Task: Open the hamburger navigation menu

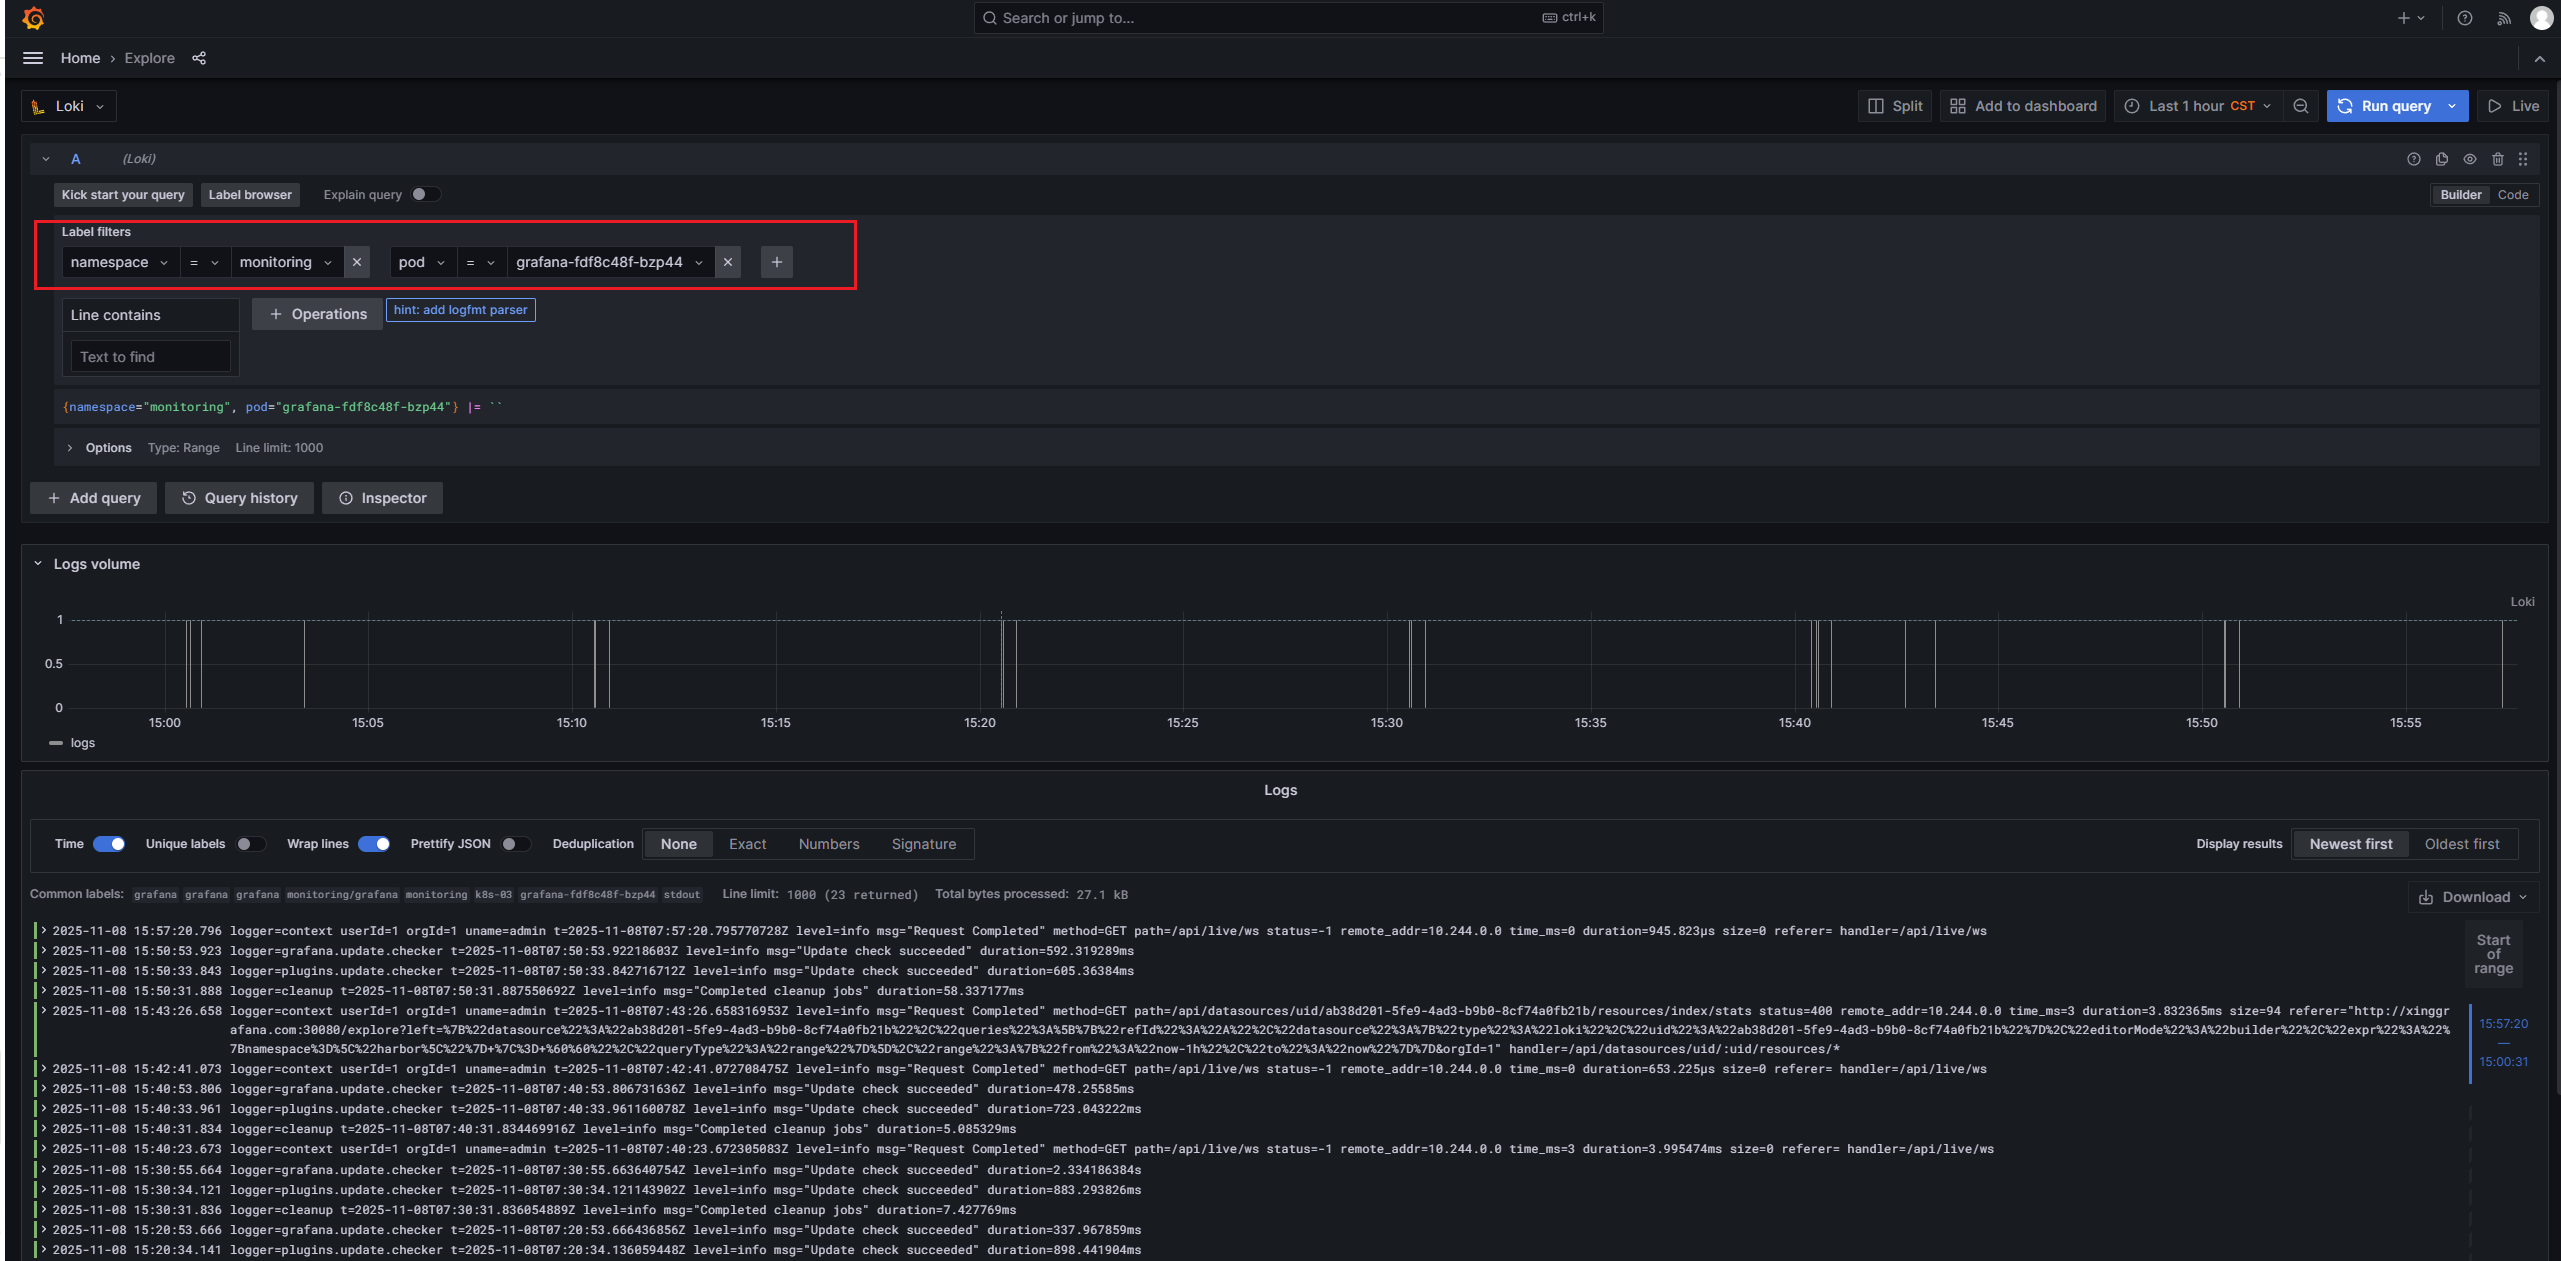Action: [x=33, y=58]
